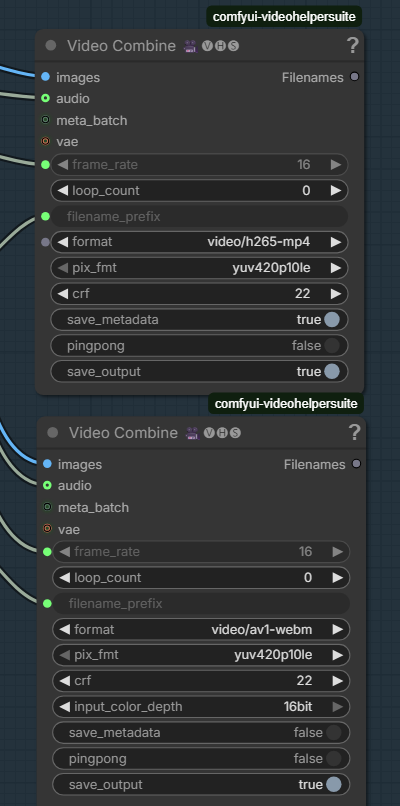Open the input_color_depth 16bit dropdown
This screenshot has height=806, width=400.
[x=202, y=707]
